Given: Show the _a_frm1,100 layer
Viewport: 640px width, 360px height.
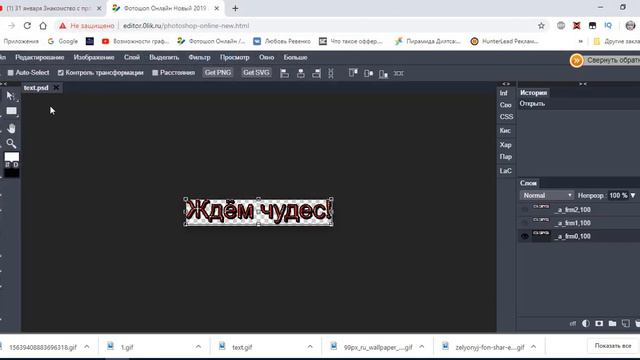Looking at the screenshot, I should tap(524, 223).
